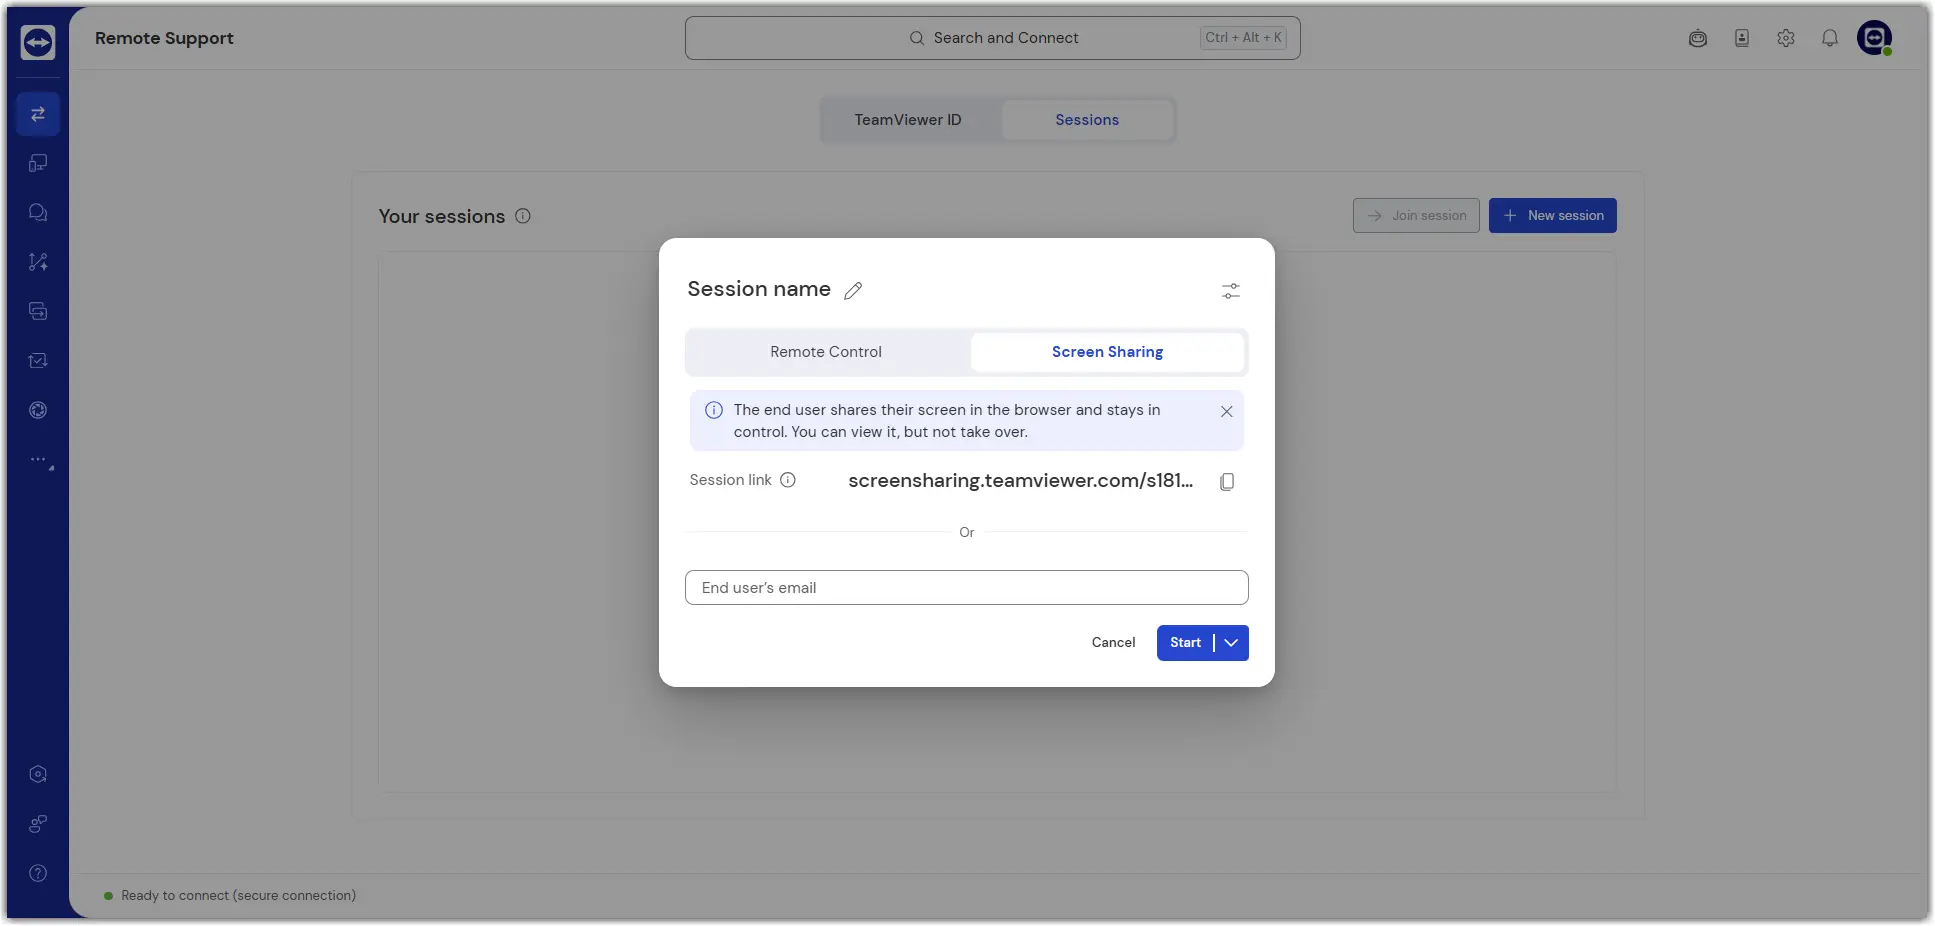The width and height of the screenshot is (1935, 926).
Task: Open Remote Support sidebar icon
Action: [38, 114]
